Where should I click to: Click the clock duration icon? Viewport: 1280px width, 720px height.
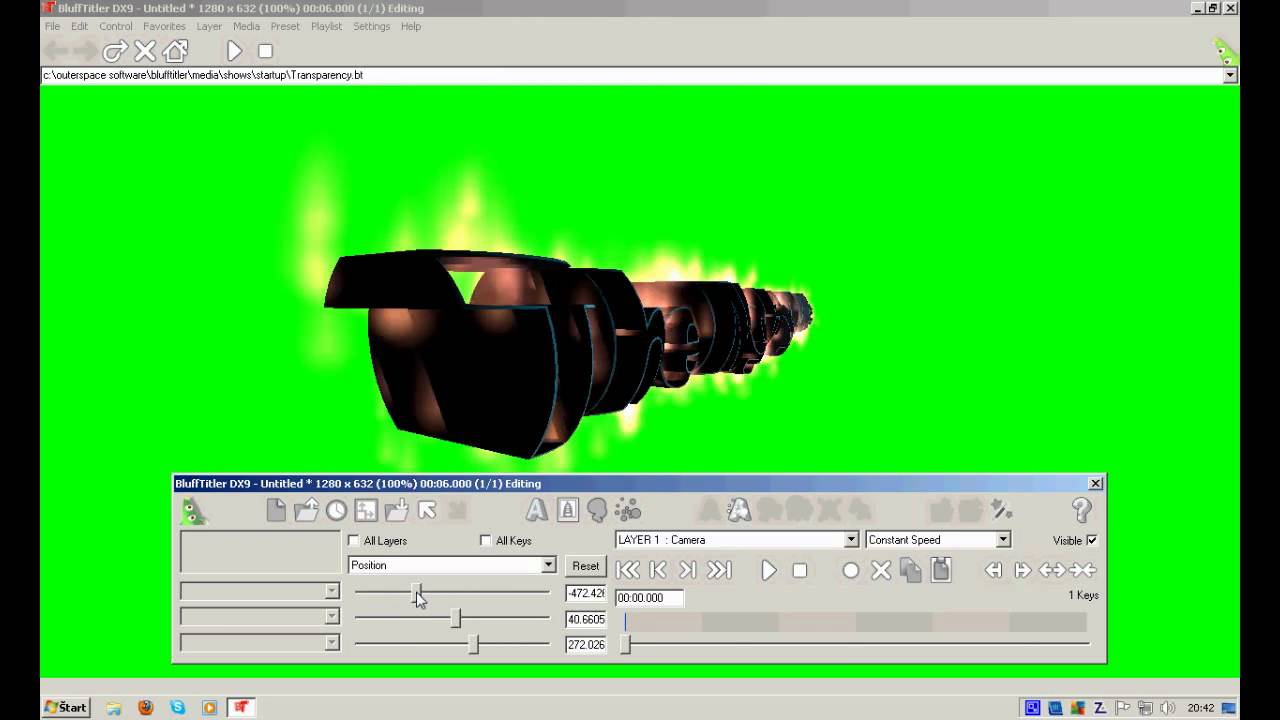336,510
